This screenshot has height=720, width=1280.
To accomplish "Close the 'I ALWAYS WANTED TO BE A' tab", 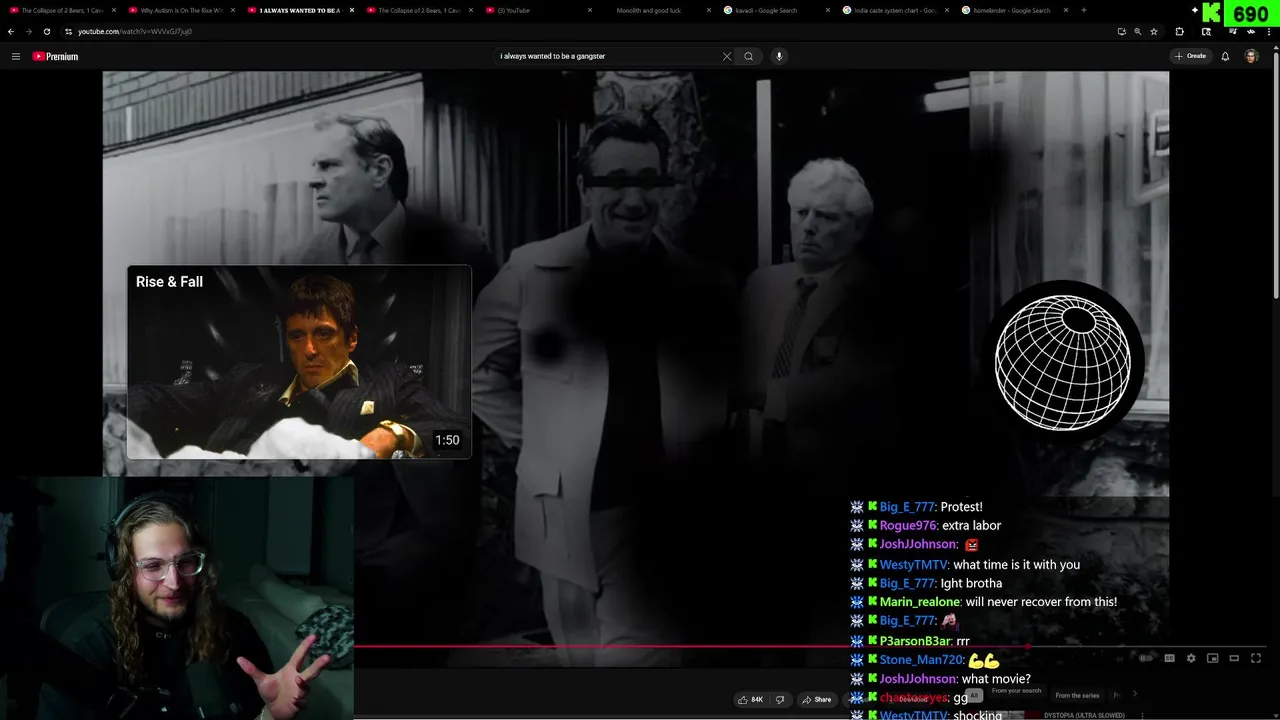I will point(352,10).
